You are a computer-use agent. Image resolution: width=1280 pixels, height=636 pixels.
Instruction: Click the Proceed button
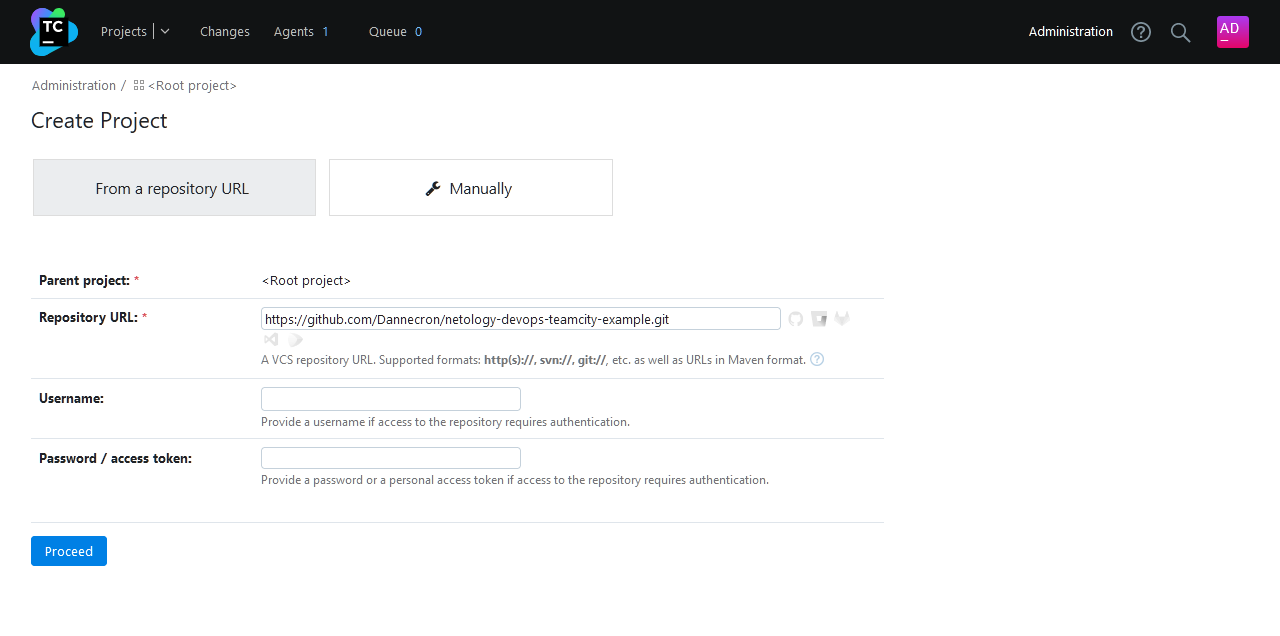(68, 550)
